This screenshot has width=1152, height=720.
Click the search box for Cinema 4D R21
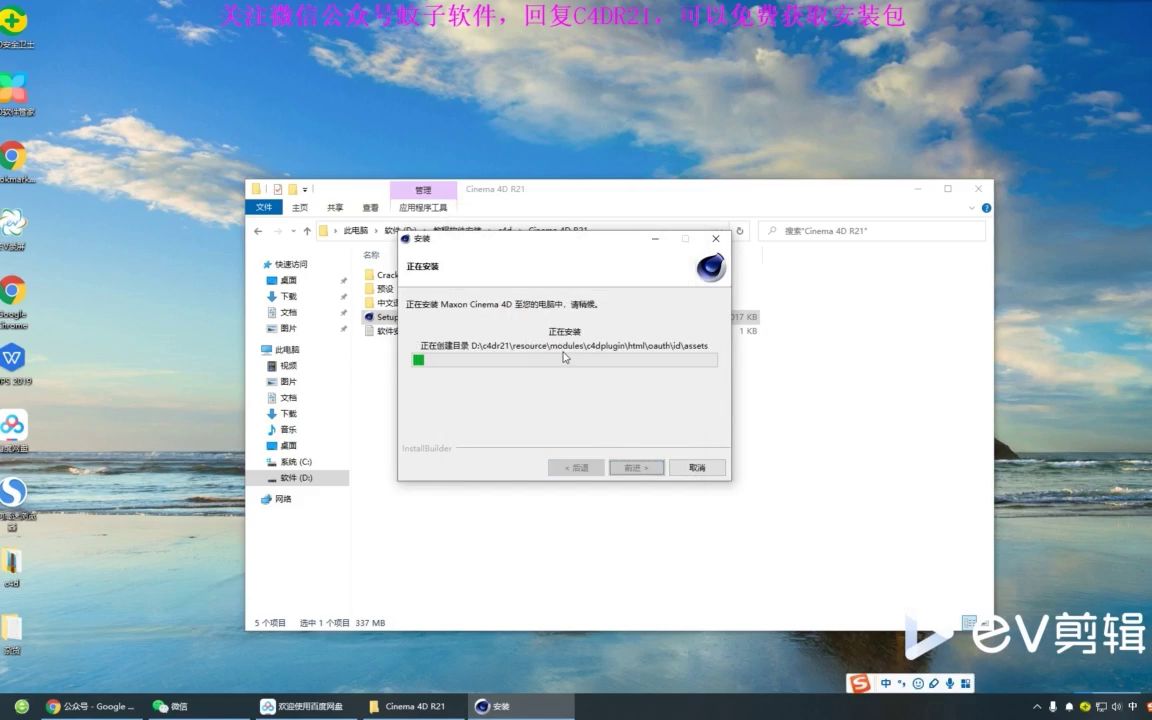tap(871, 231)
